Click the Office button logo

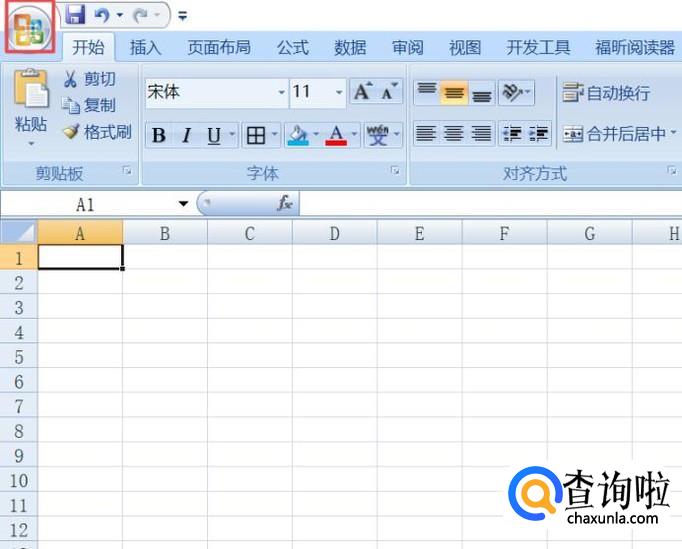29,28
